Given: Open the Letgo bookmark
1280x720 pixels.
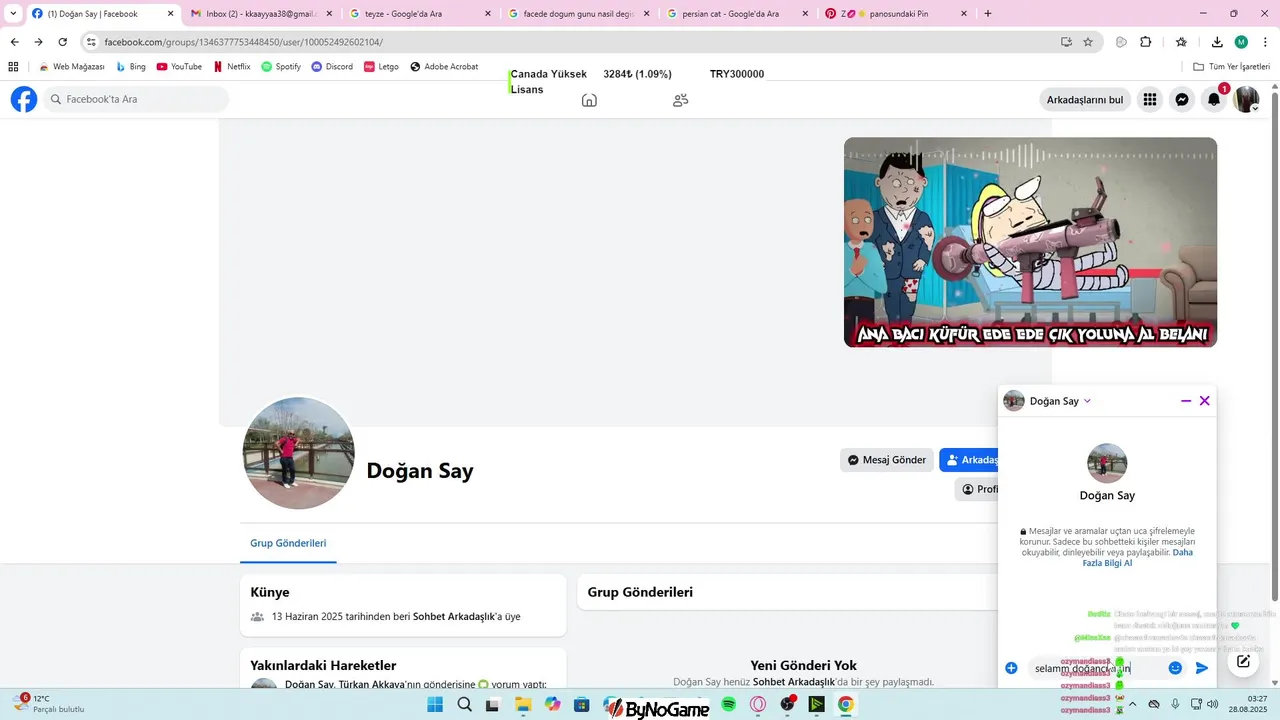Looking at the screenshot, I should tap(381, 67).
